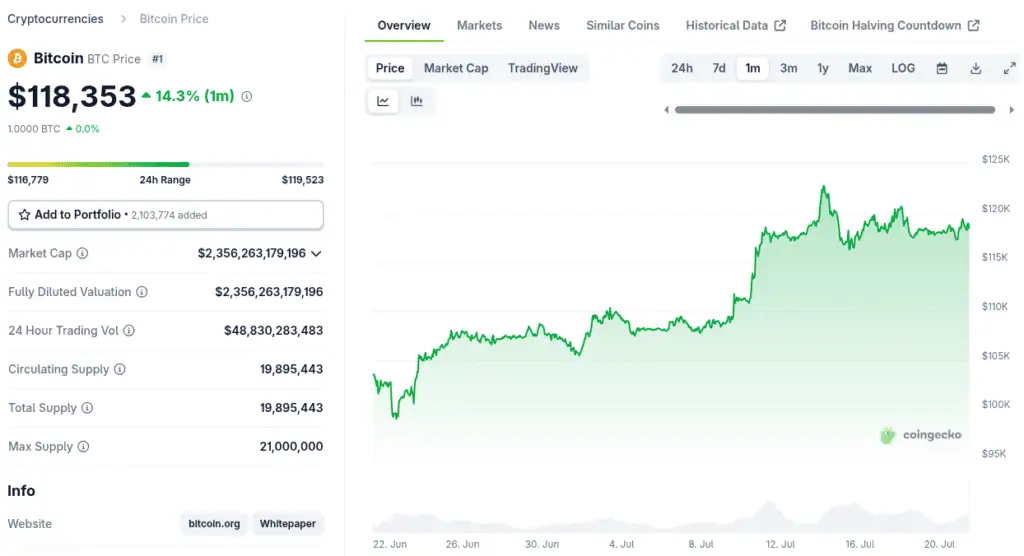The height and width of the screenshot is (556, 1024).
Task: Open the price change info icon
Action: 247,96
